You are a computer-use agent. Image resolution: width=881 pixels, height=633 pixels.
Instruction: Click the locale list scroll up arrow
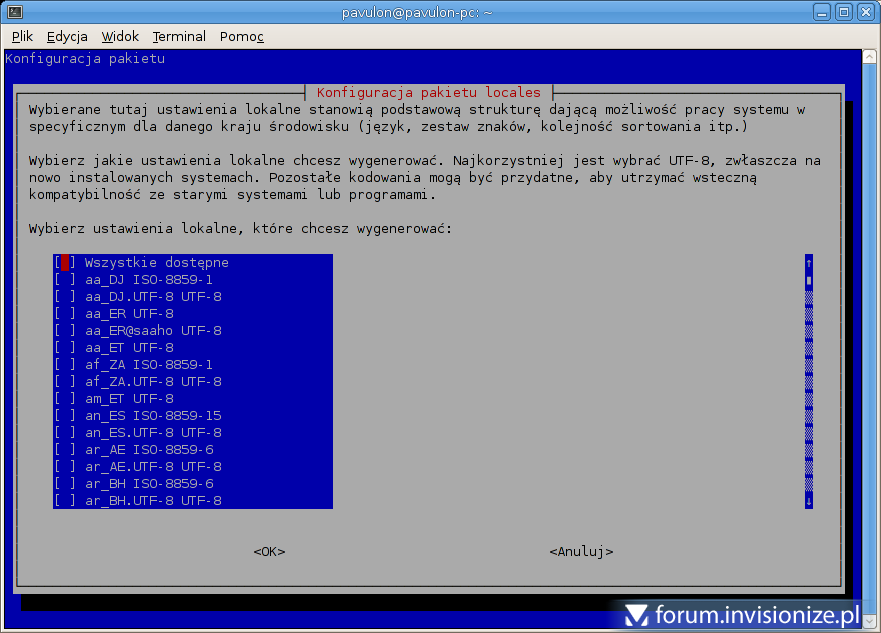pos(809,262)
